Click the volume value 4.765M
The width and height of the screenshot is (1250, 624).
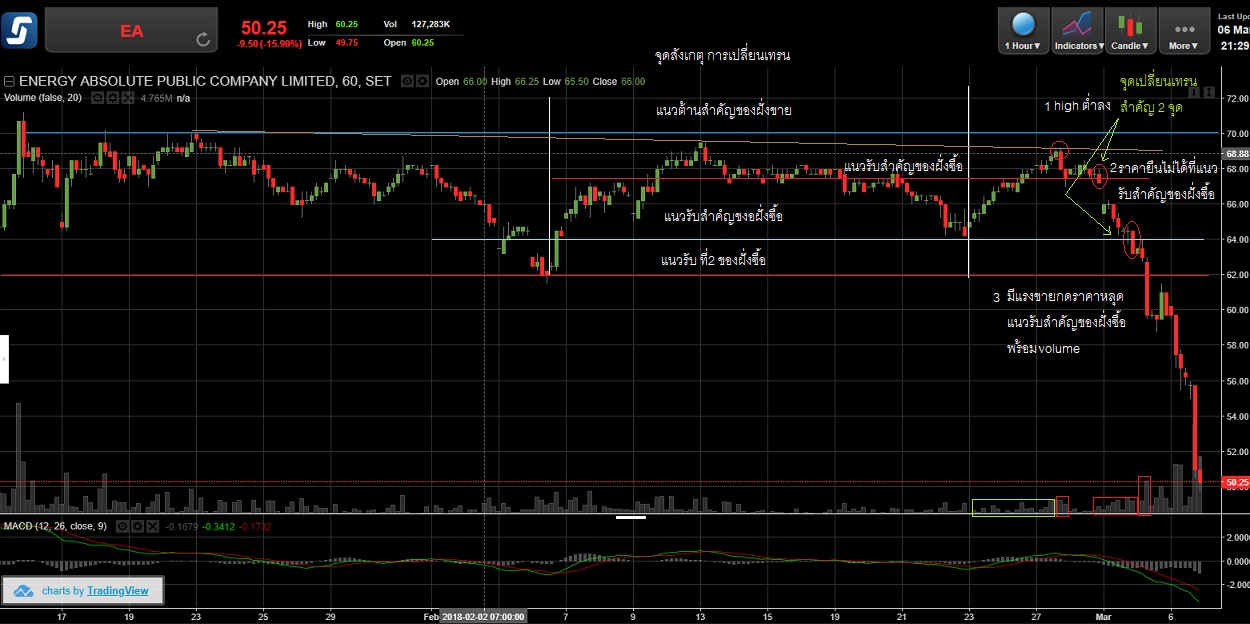157,98
